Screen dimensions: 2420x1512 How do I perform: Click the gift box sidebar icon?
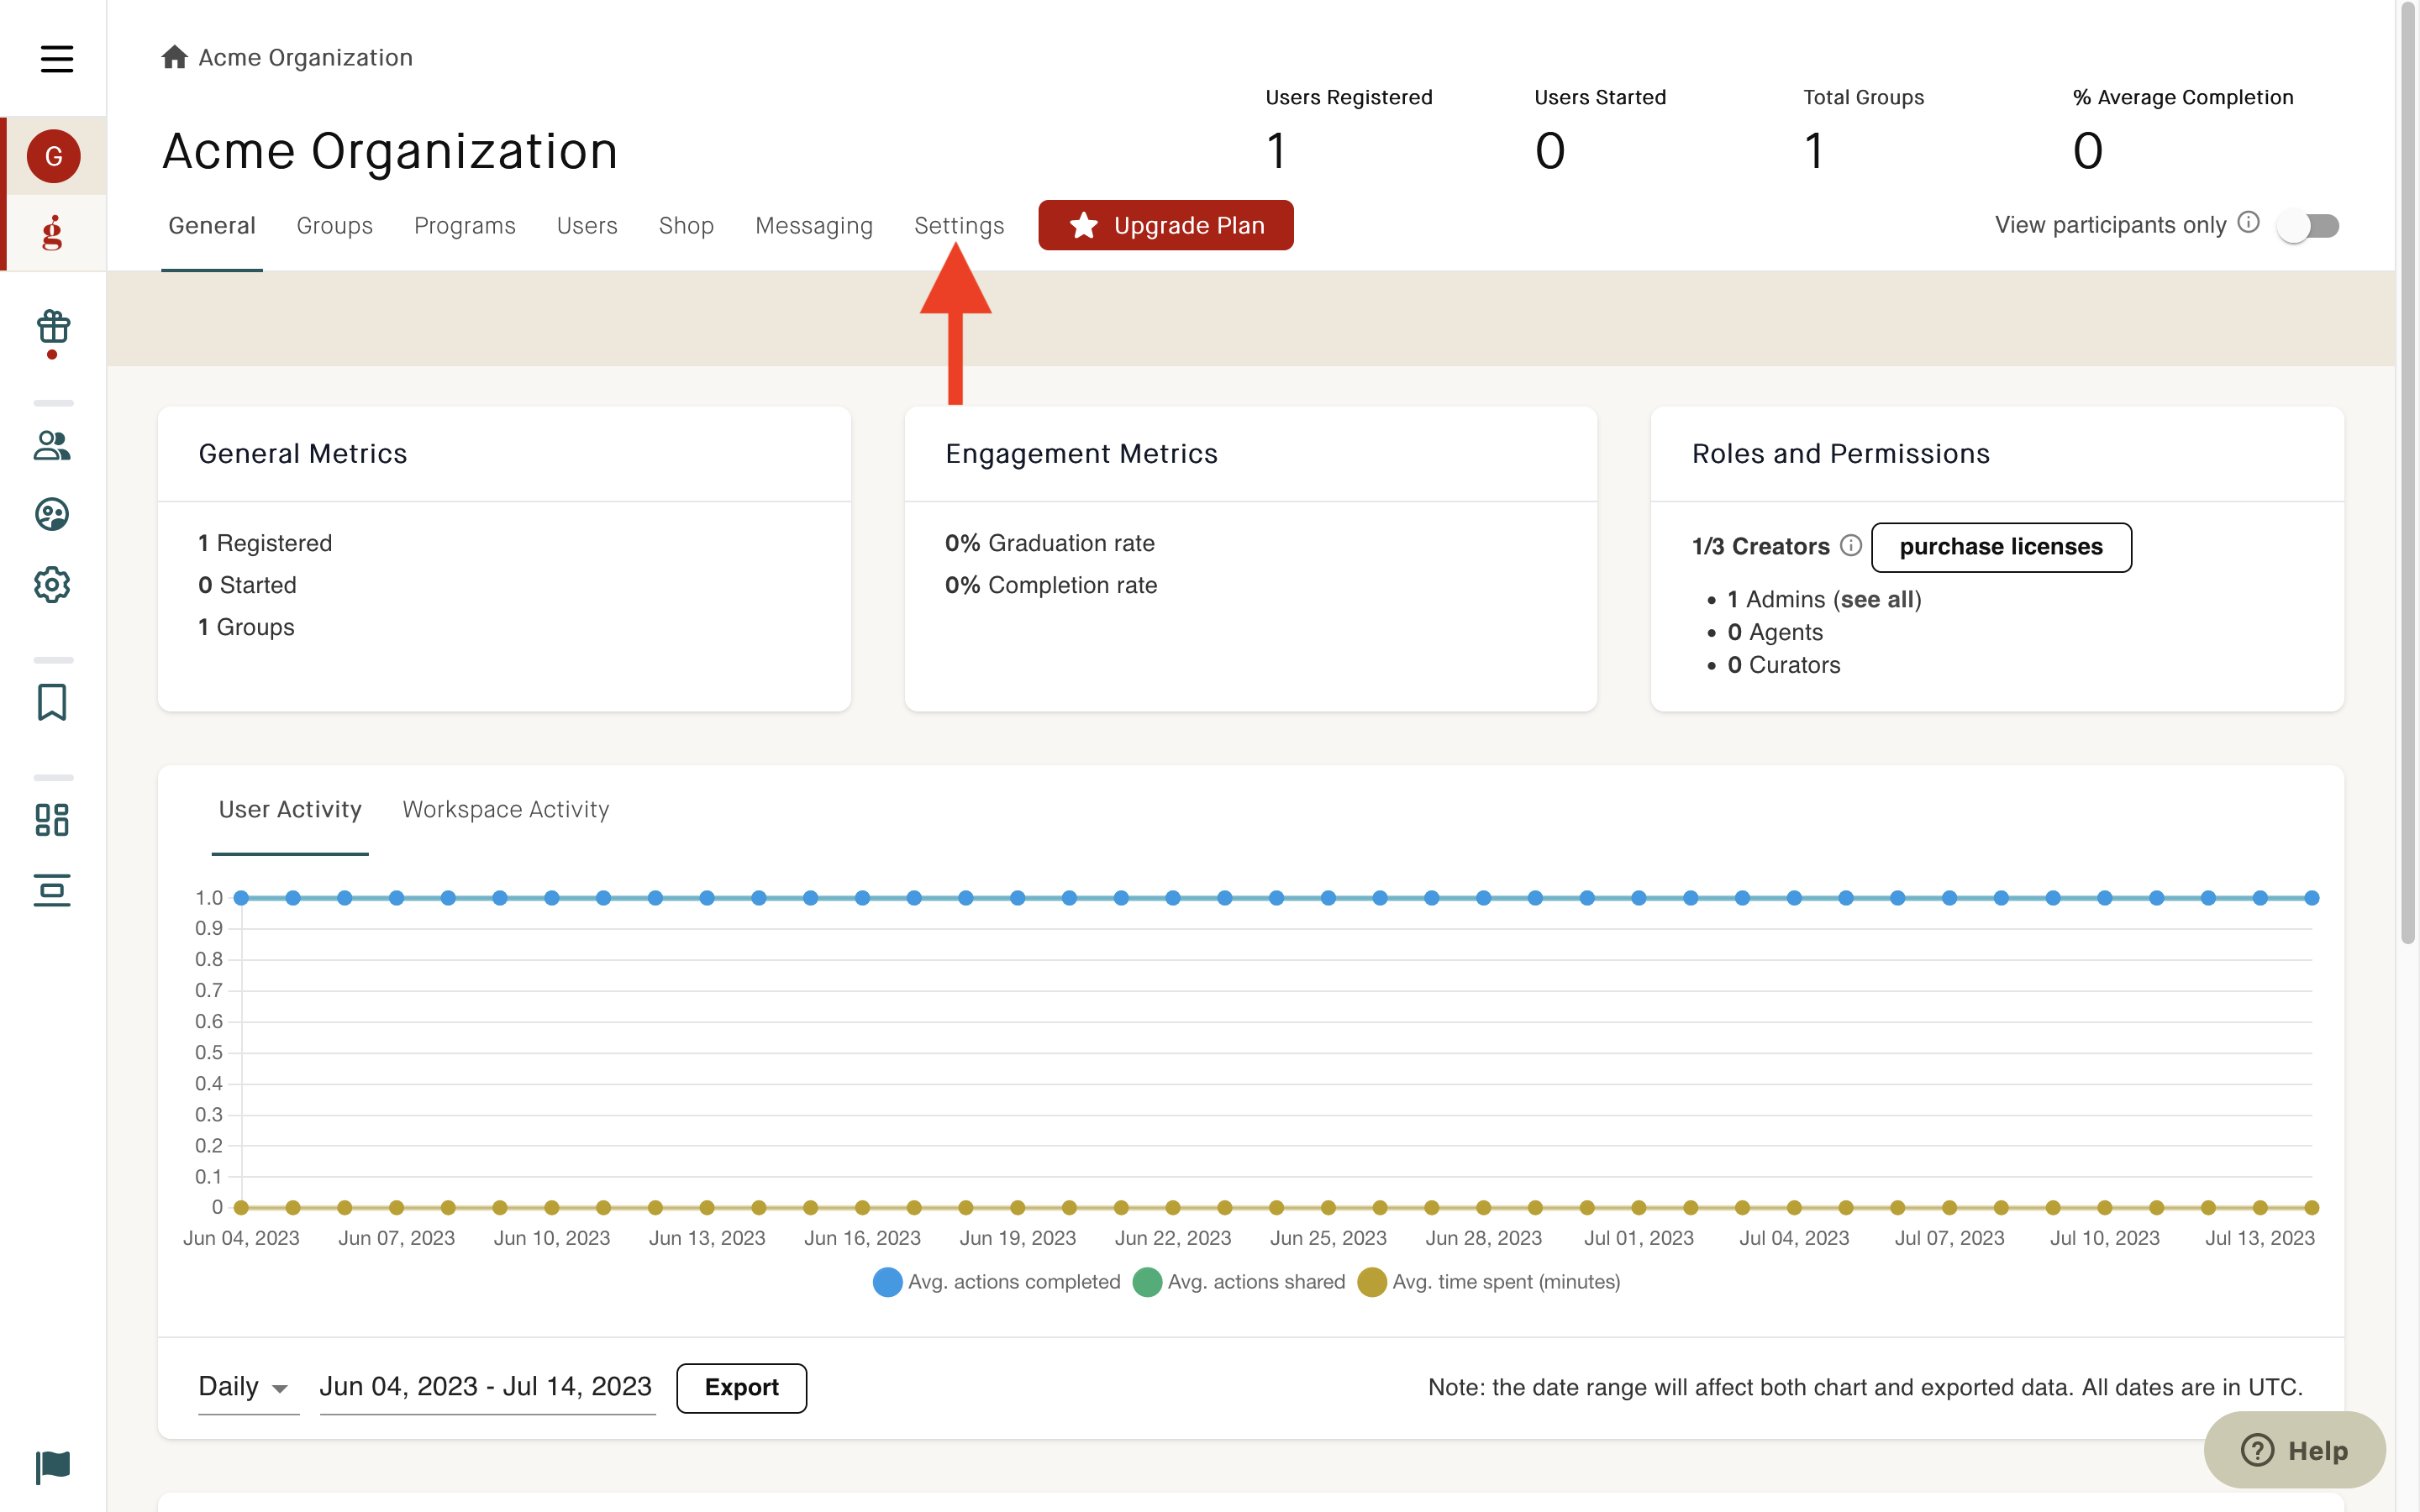tap(52, 327)
